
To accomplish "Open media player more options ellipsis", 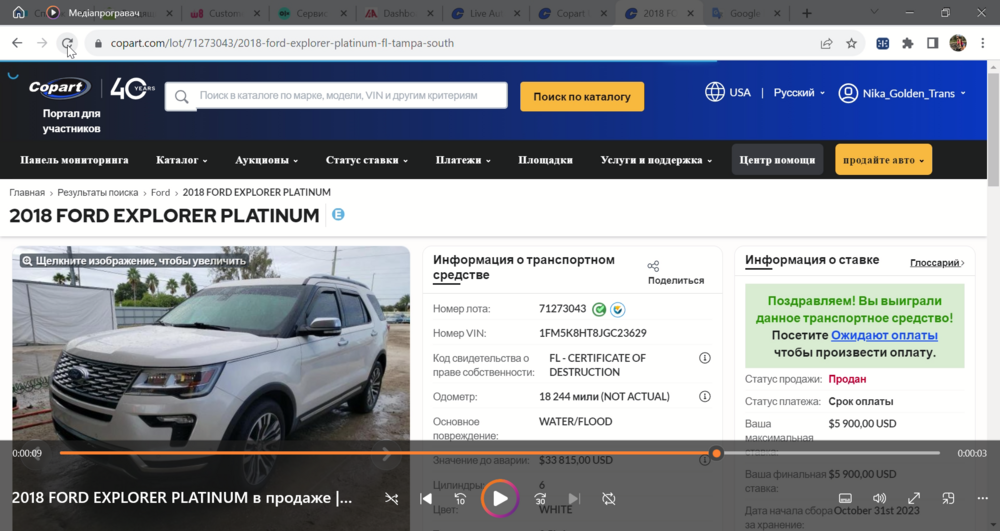I will pyautogui.click(x=982, y=498).
